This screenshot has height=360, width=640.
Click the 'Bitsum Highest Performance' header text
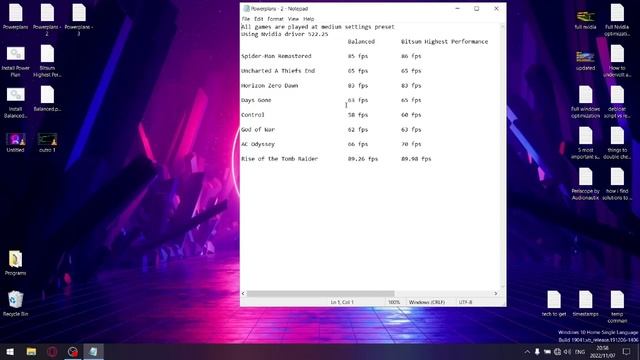pyautogui.click(x=444, y=42)
